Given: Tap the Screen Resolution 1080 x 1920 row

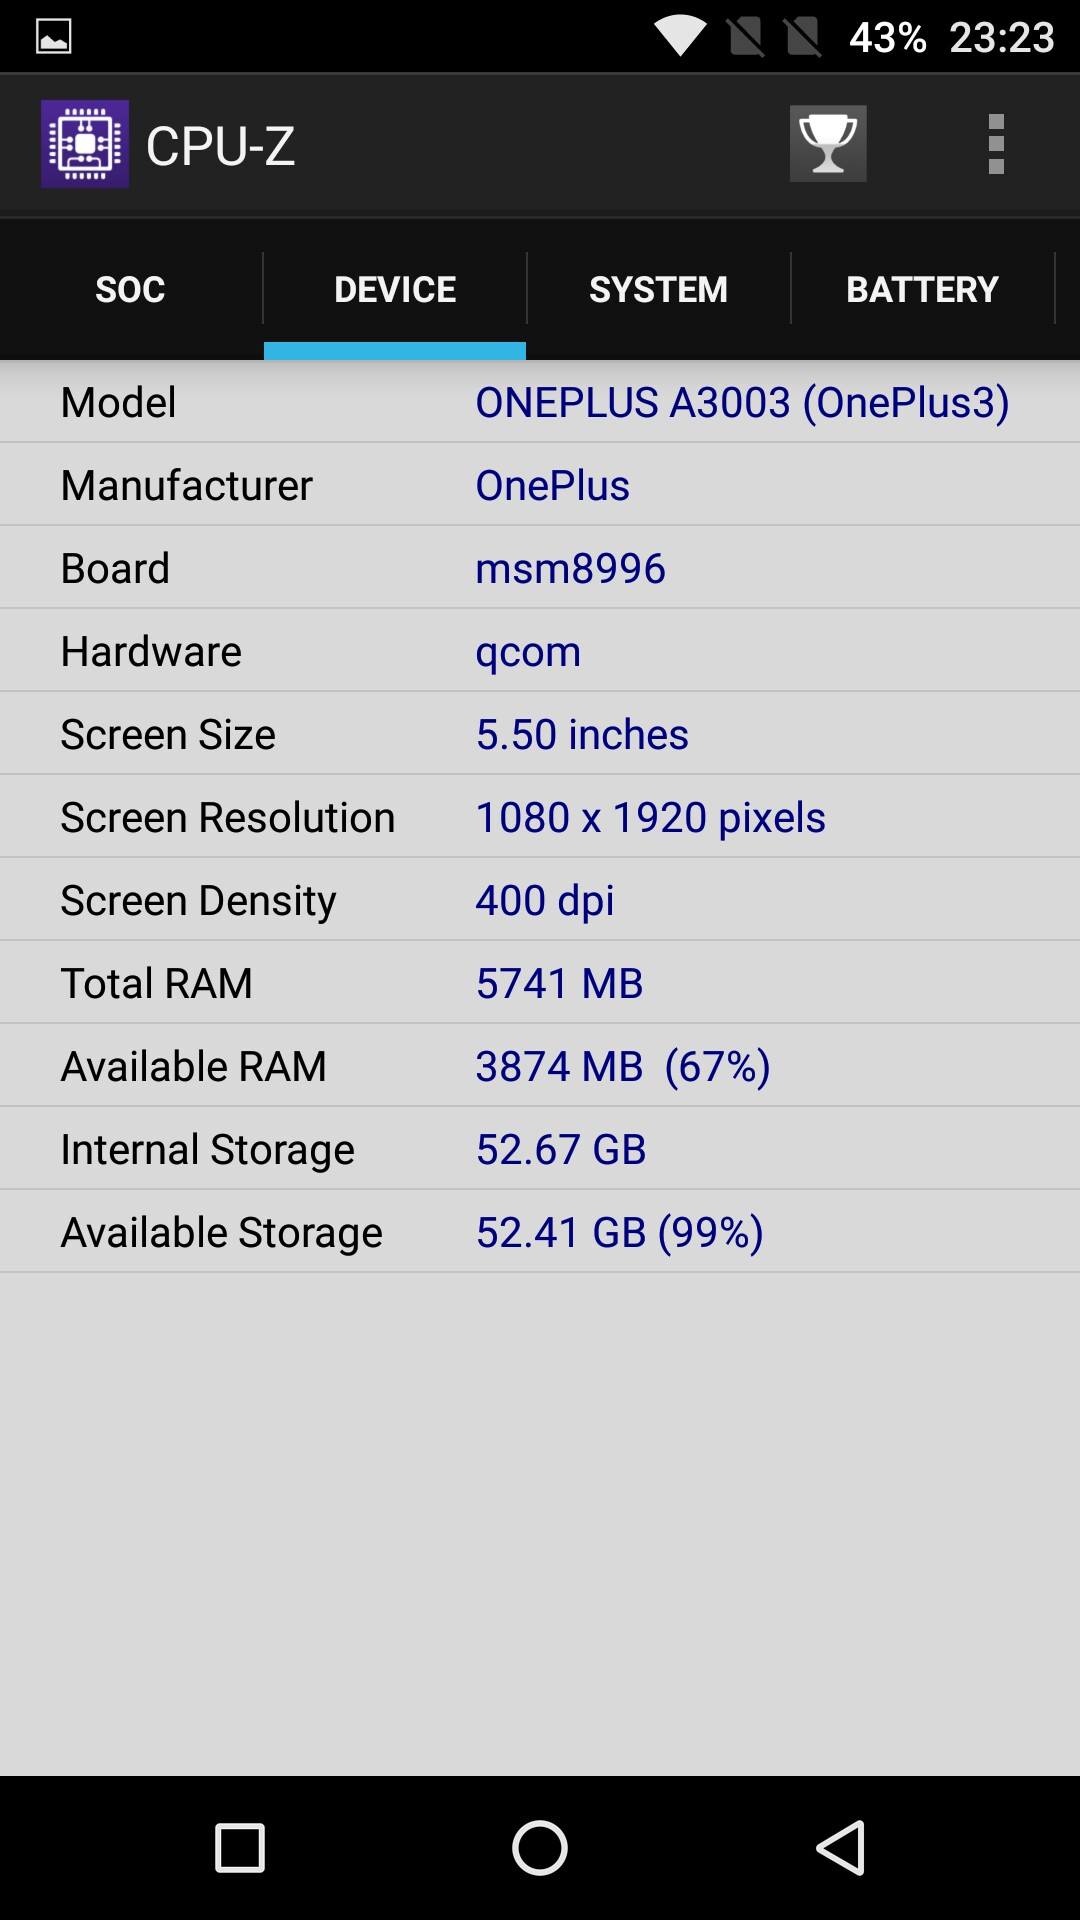Looking at the screenshot, I should (540, 817).
